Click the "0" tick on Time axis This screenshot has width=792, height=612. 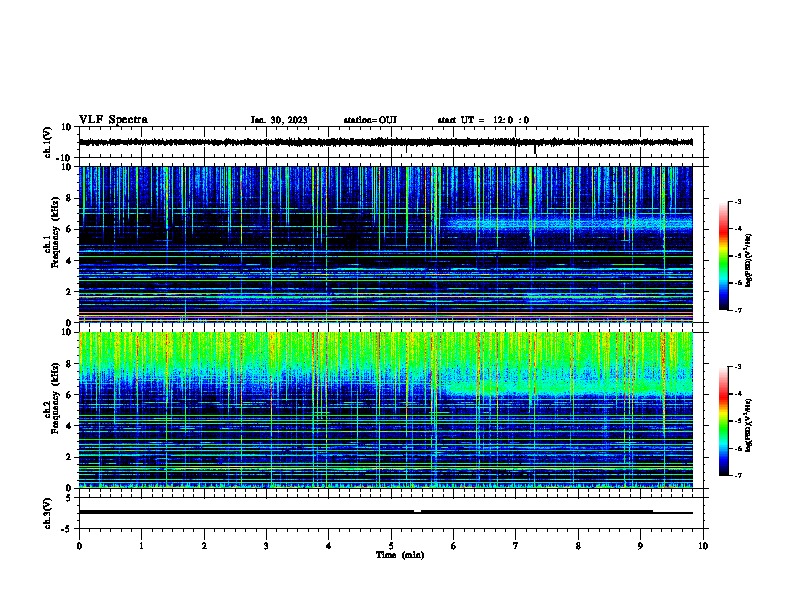[x=79, y=546]
